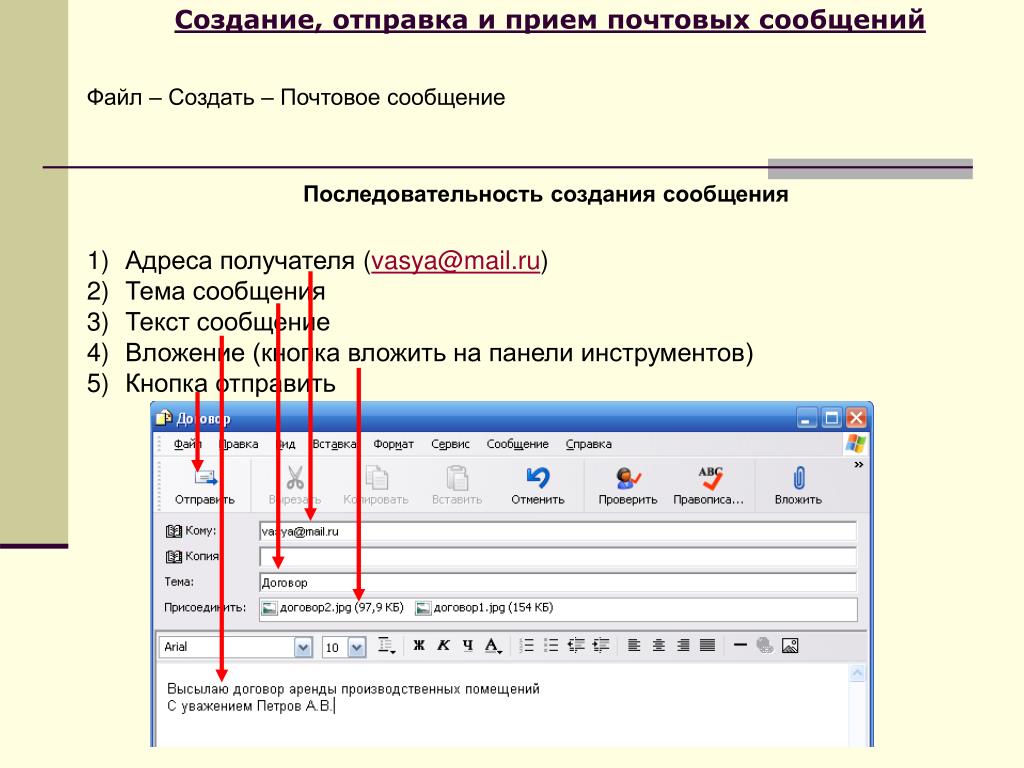1024x768 pixels.
Task: Minimize the Договор window
Action: (x=807, y=418)
